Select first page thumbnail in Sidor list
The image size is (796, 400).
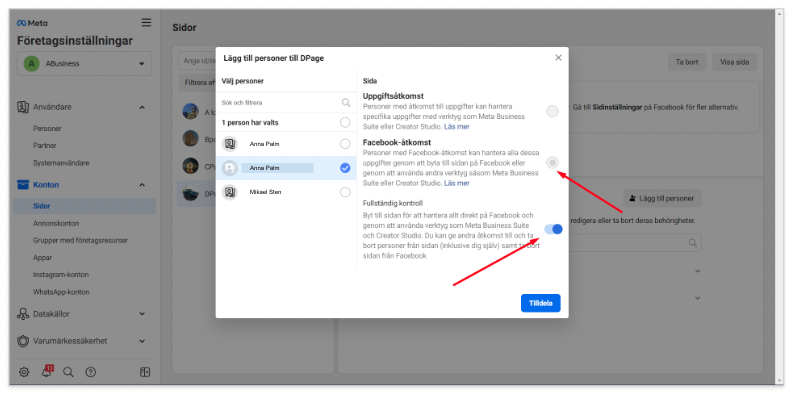(x=191, y=111)
